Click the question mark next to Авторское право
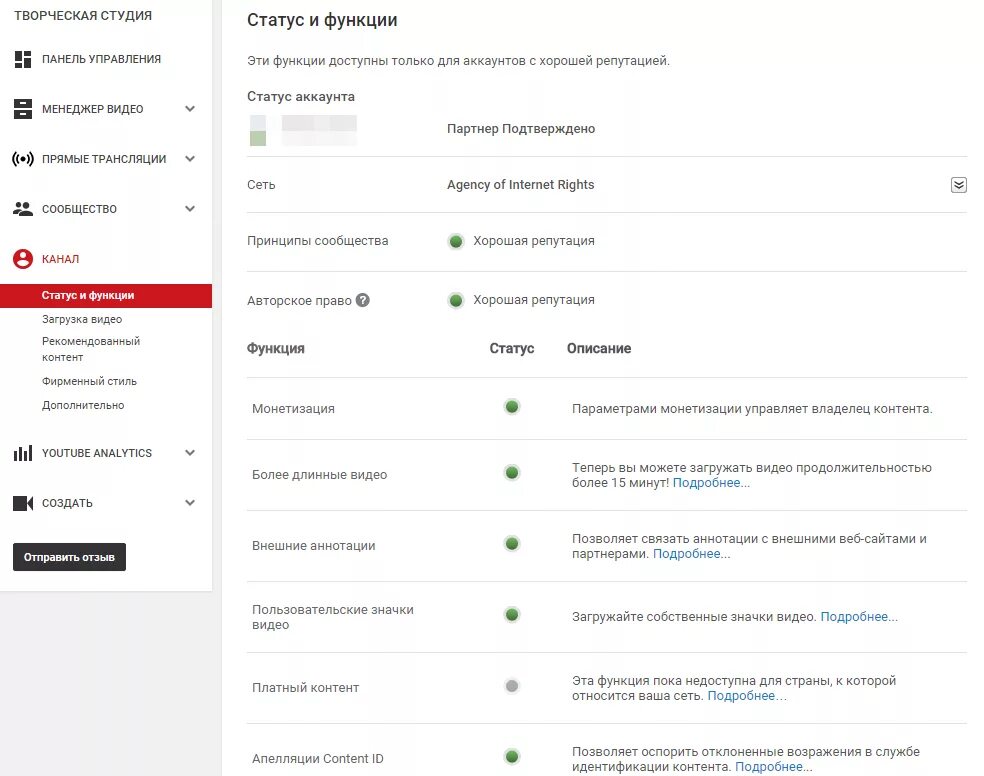 click(x=363, y=300)
